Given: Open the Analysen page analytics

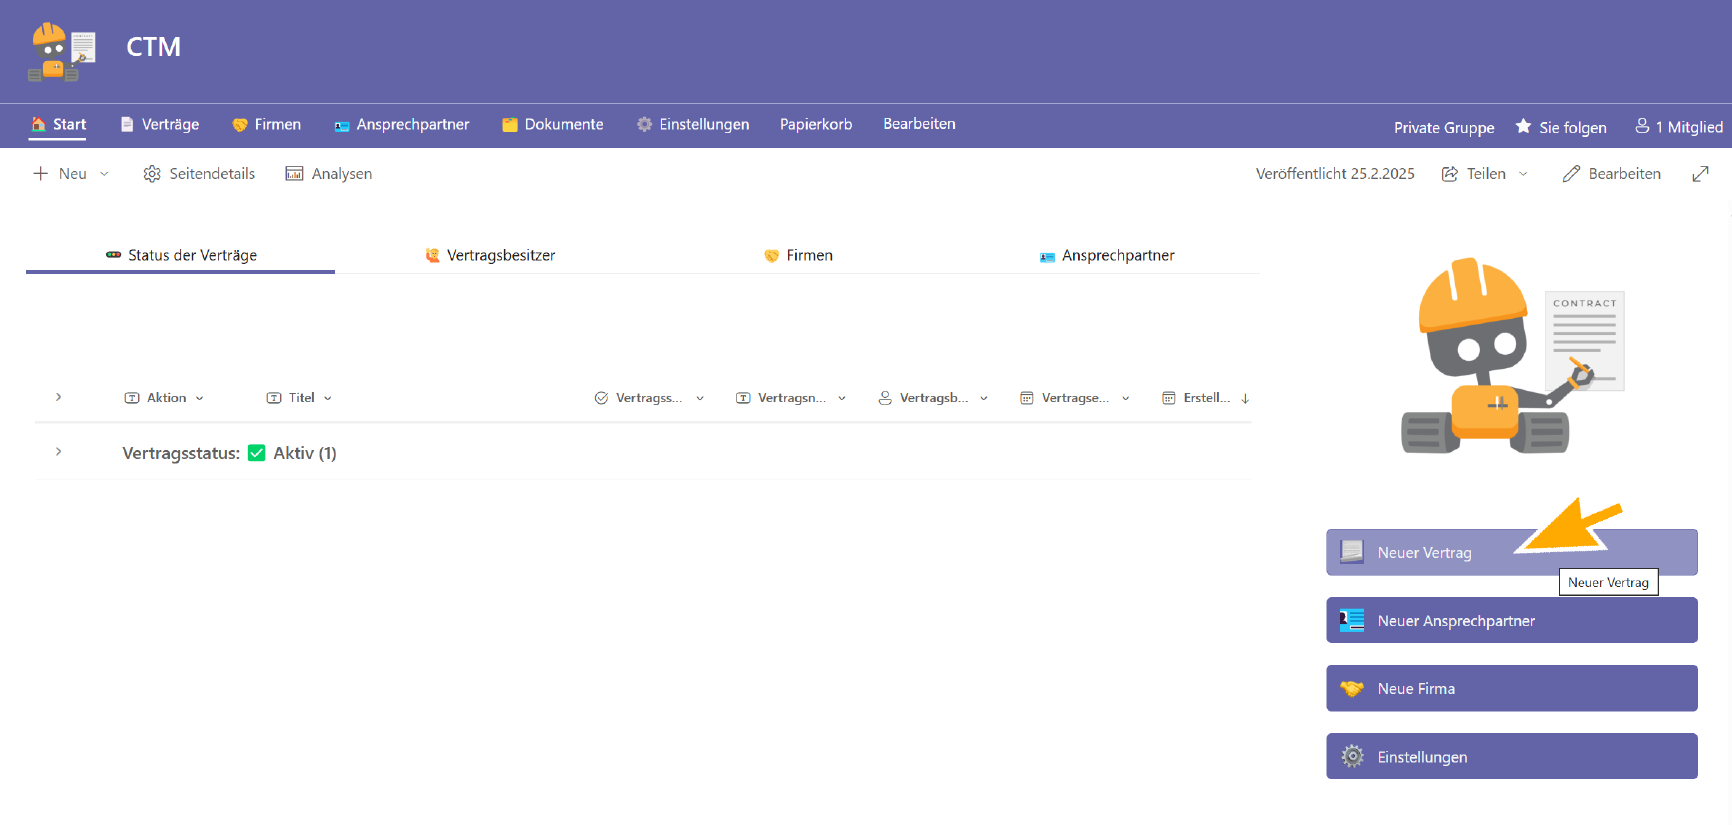Looking at the screenshot, I should click(329, 174).
